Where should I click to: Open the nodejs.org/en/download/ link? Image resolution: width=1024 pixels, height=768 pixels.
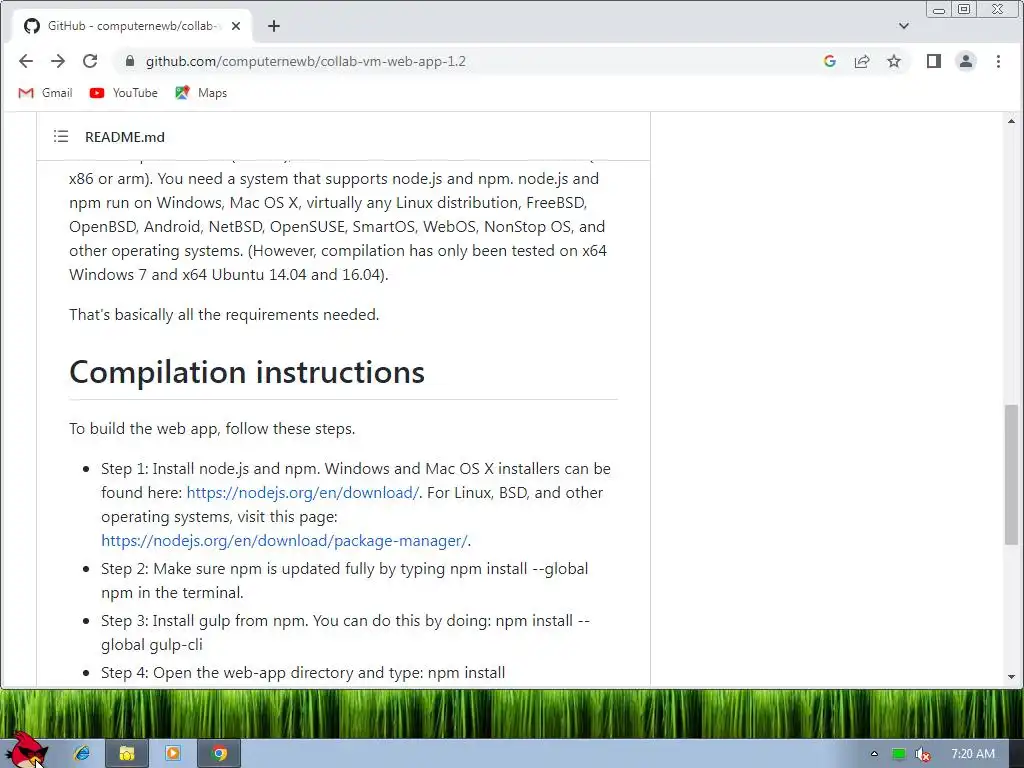[303, 492]
